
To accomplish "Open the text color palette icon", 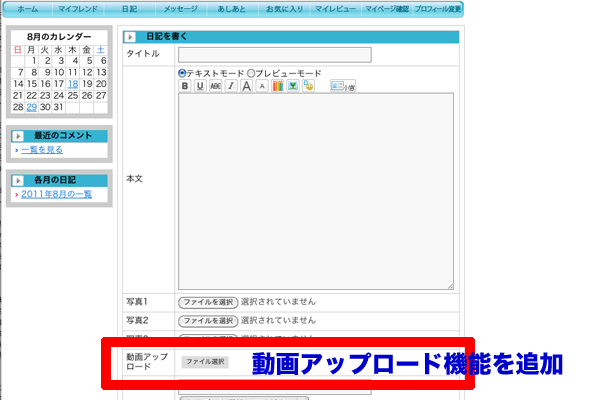I will coord(277,87).
